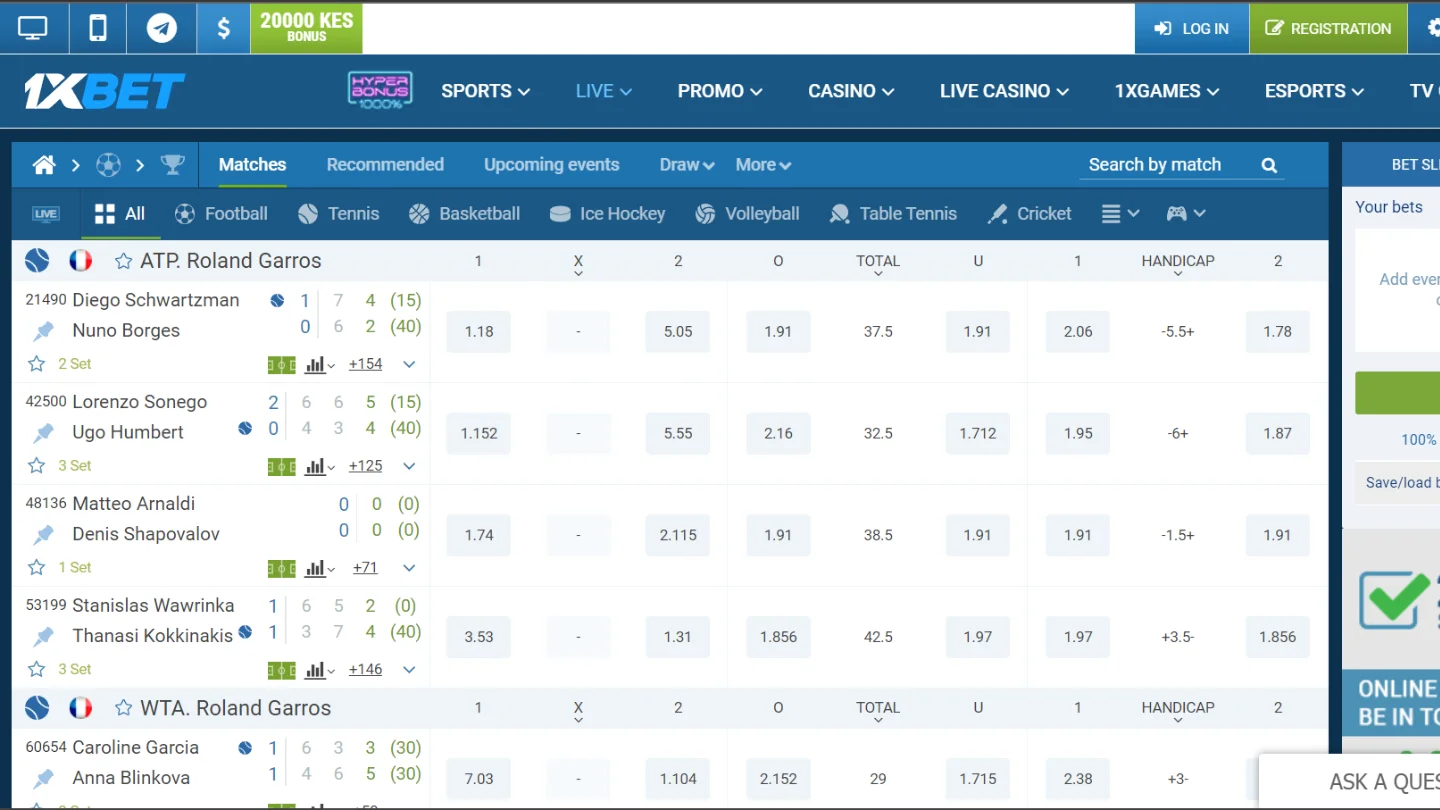The image size is (1440, 810).
Task: Star the ATP Roland Garros league
Action: click(x=123, y=261)
